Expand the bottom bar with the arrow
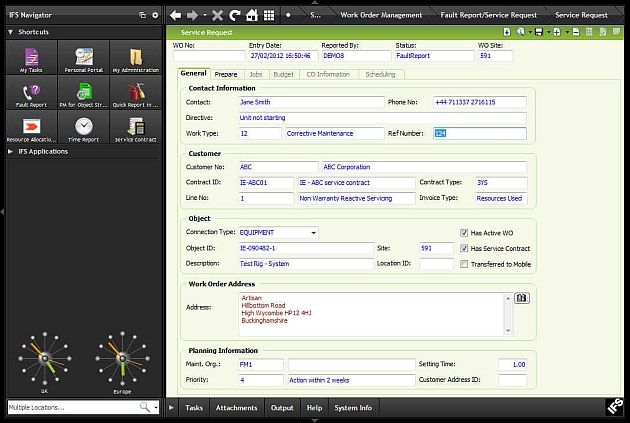Viewport: 630px width, 423px height. pyautogui.click(x=172, y=407)
